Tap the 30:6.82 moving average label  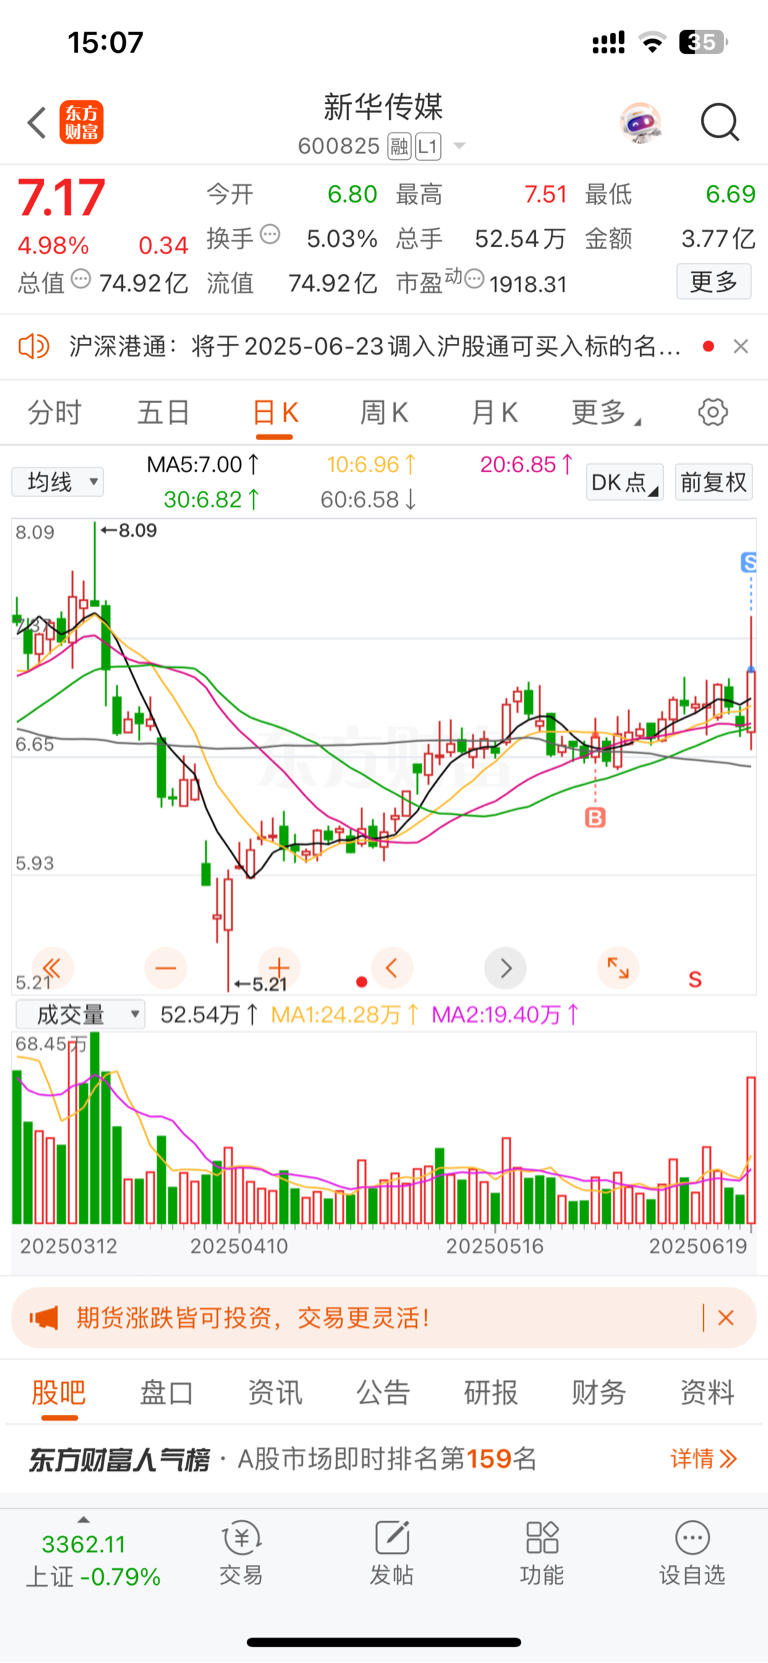pyautogui.click(x=211, y=499)
